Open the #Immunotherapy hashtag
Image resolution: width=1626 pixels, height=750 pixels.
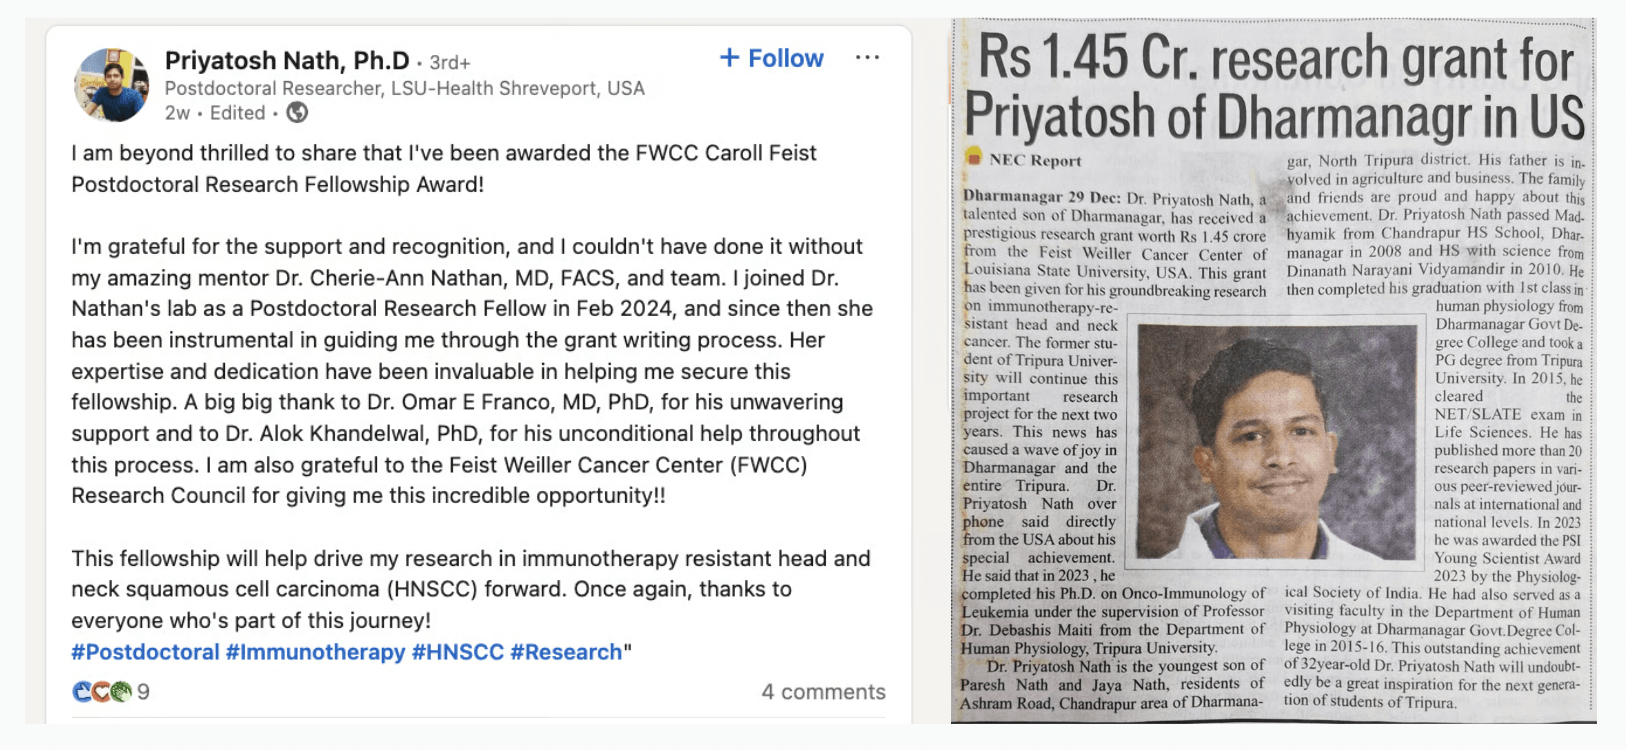pyautogui.click(x=315, y=652)
